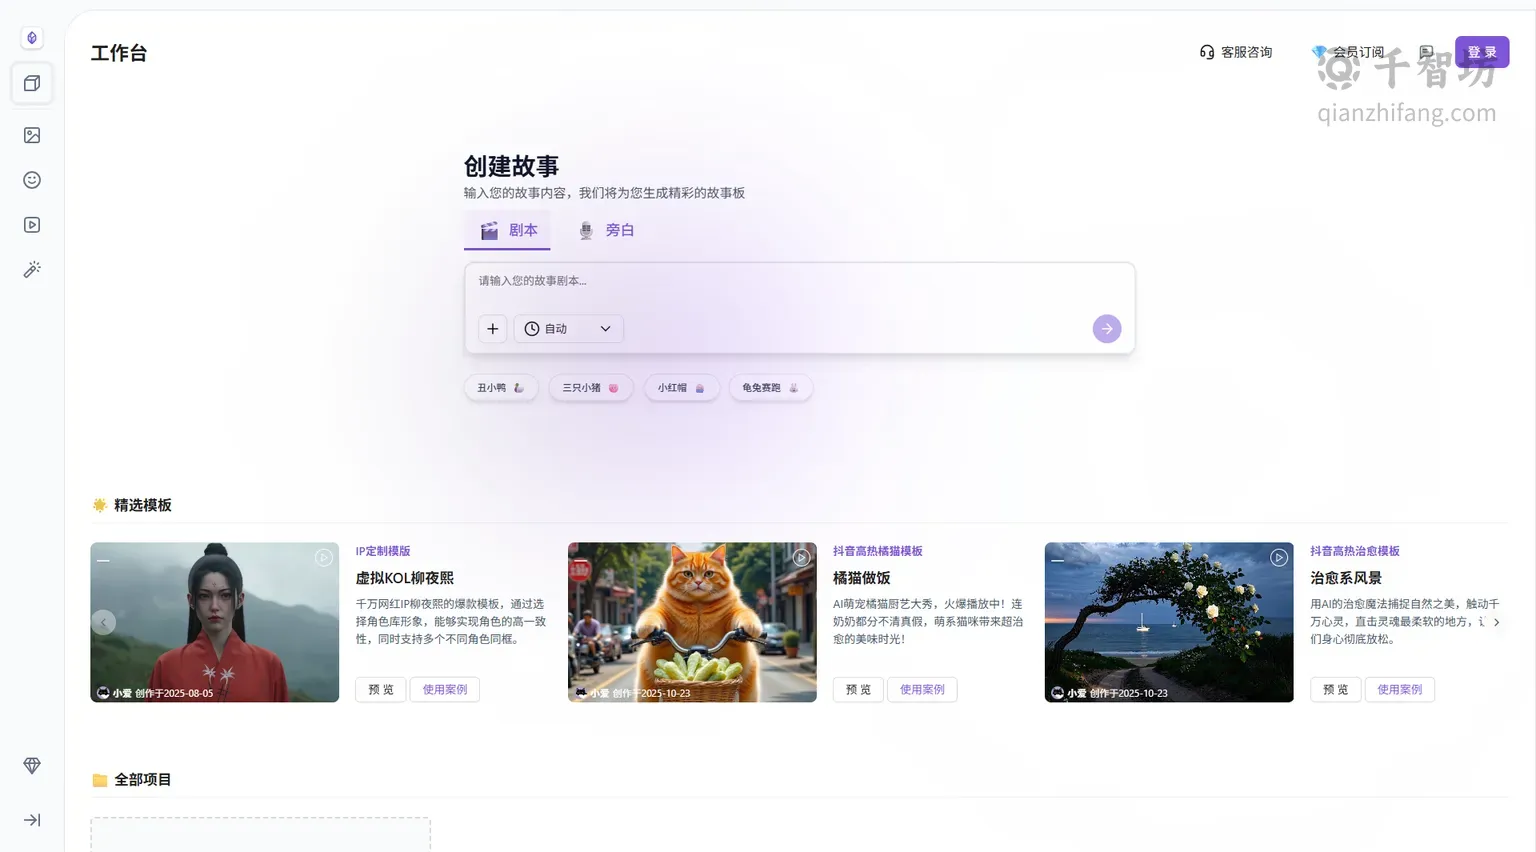Viewport: 1536px width, 852px height.
Task: Click the IP定制模版 category label
Action: [x=383, y=551]
